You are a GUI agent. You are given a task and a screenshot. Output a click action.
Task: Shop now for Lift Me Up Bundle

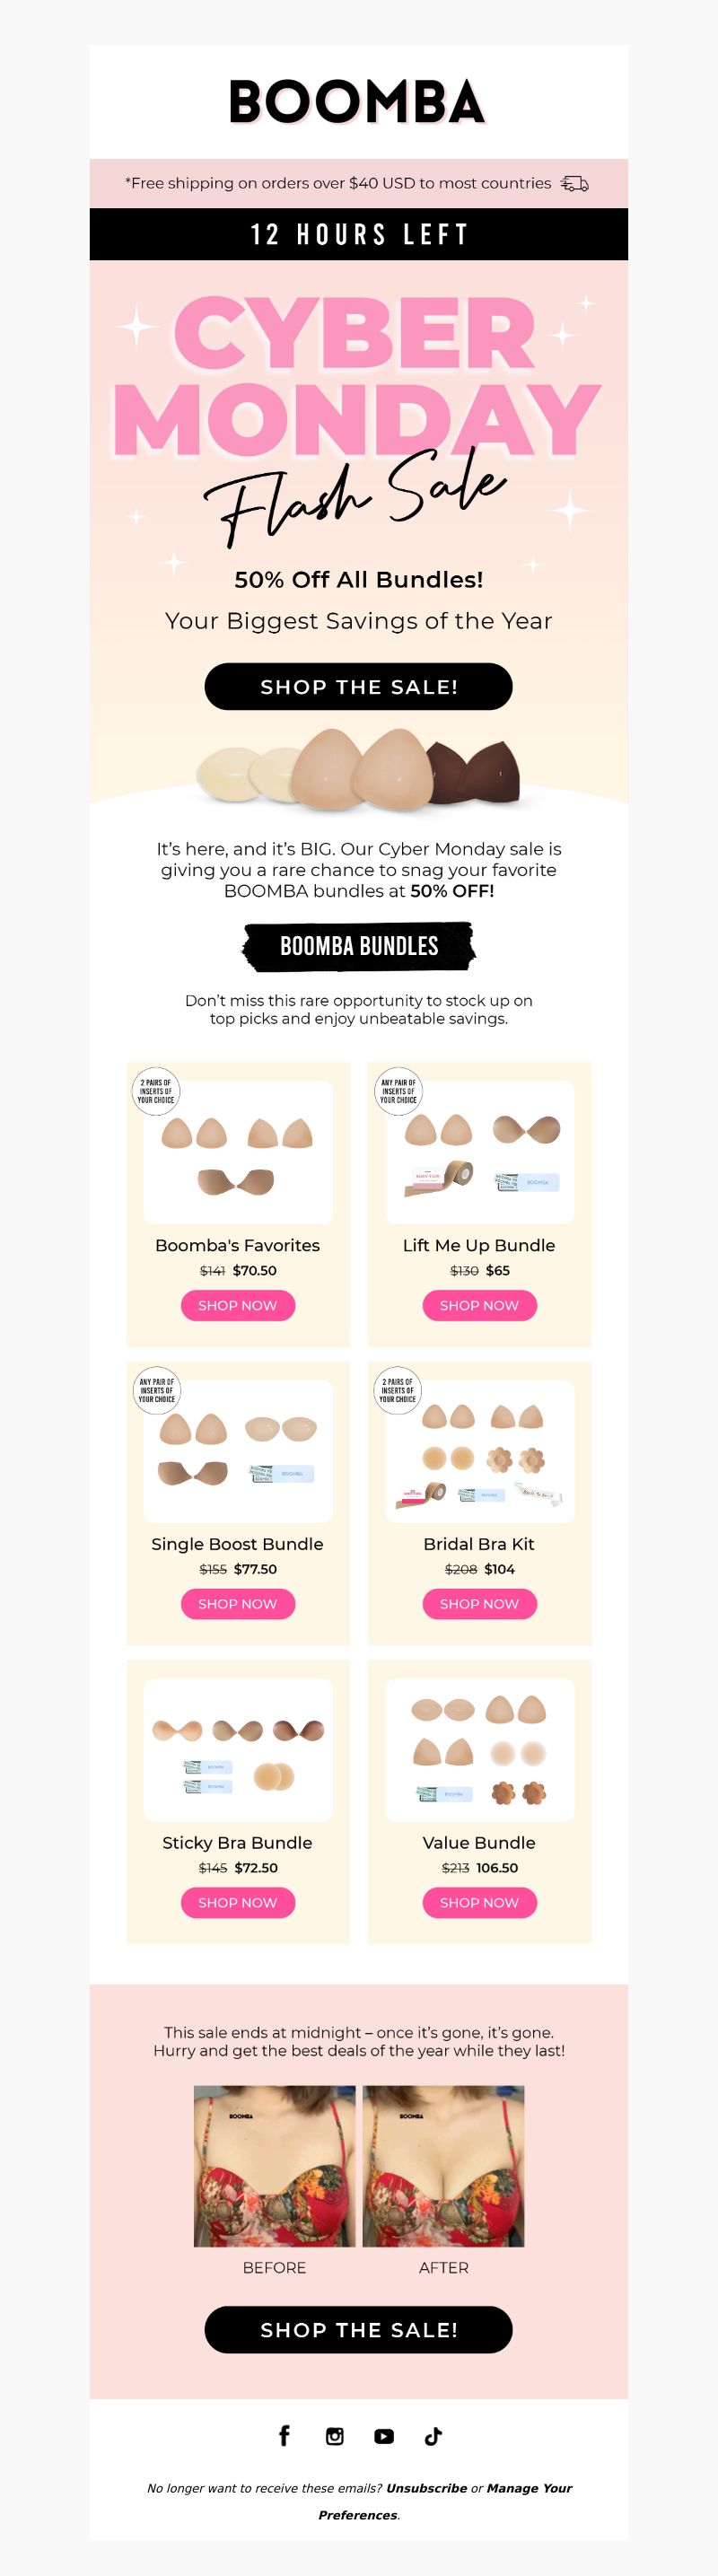click(479, 1305)
